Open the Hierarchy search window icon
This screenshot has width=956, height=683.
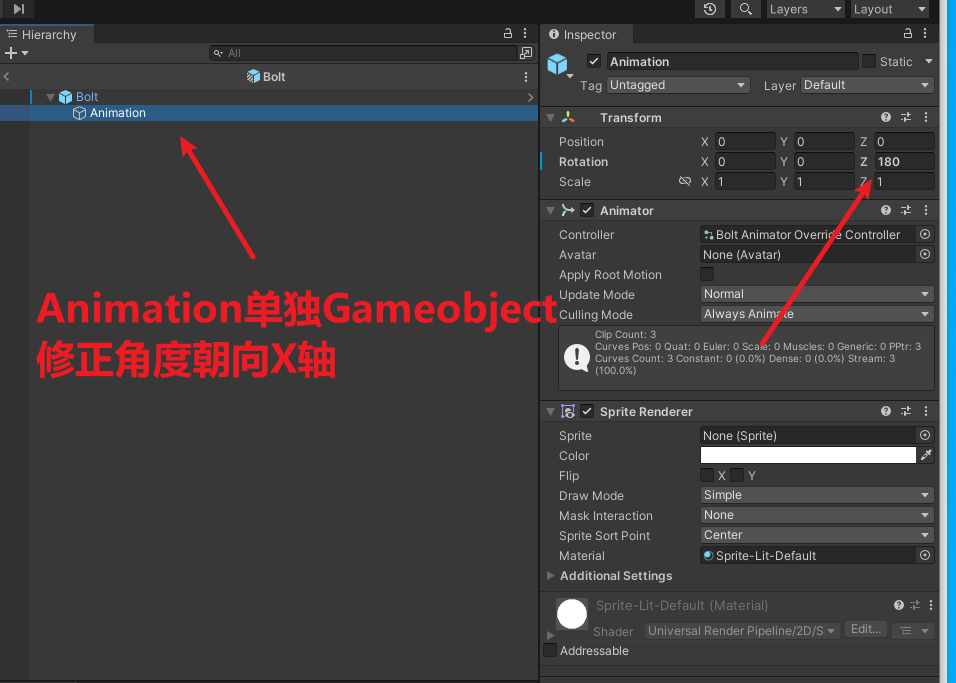click(526, 53)
